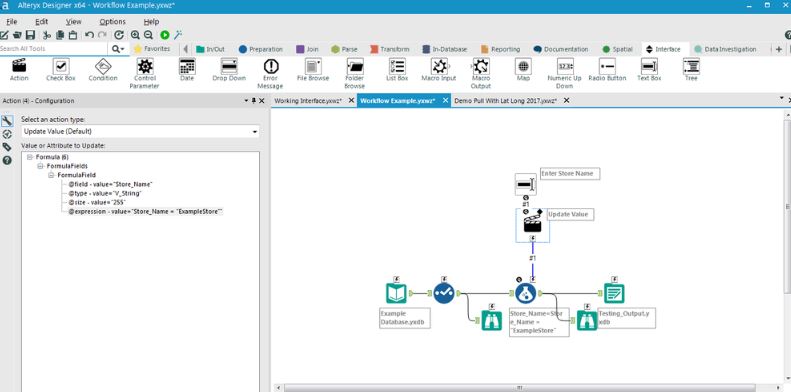Screen dimensions: 791x392
Task: Switch to the Favorites tool palette
Action: (x=151, y=49)
